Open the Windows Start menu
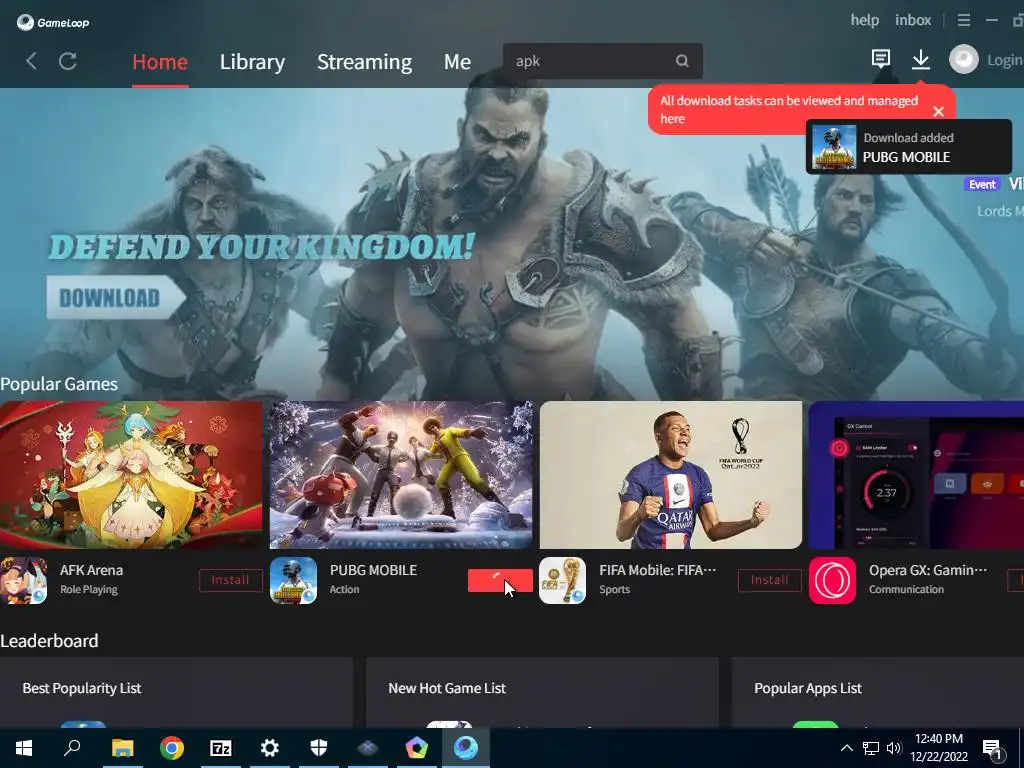This screenshot has width=1024, height=768. 24,748
